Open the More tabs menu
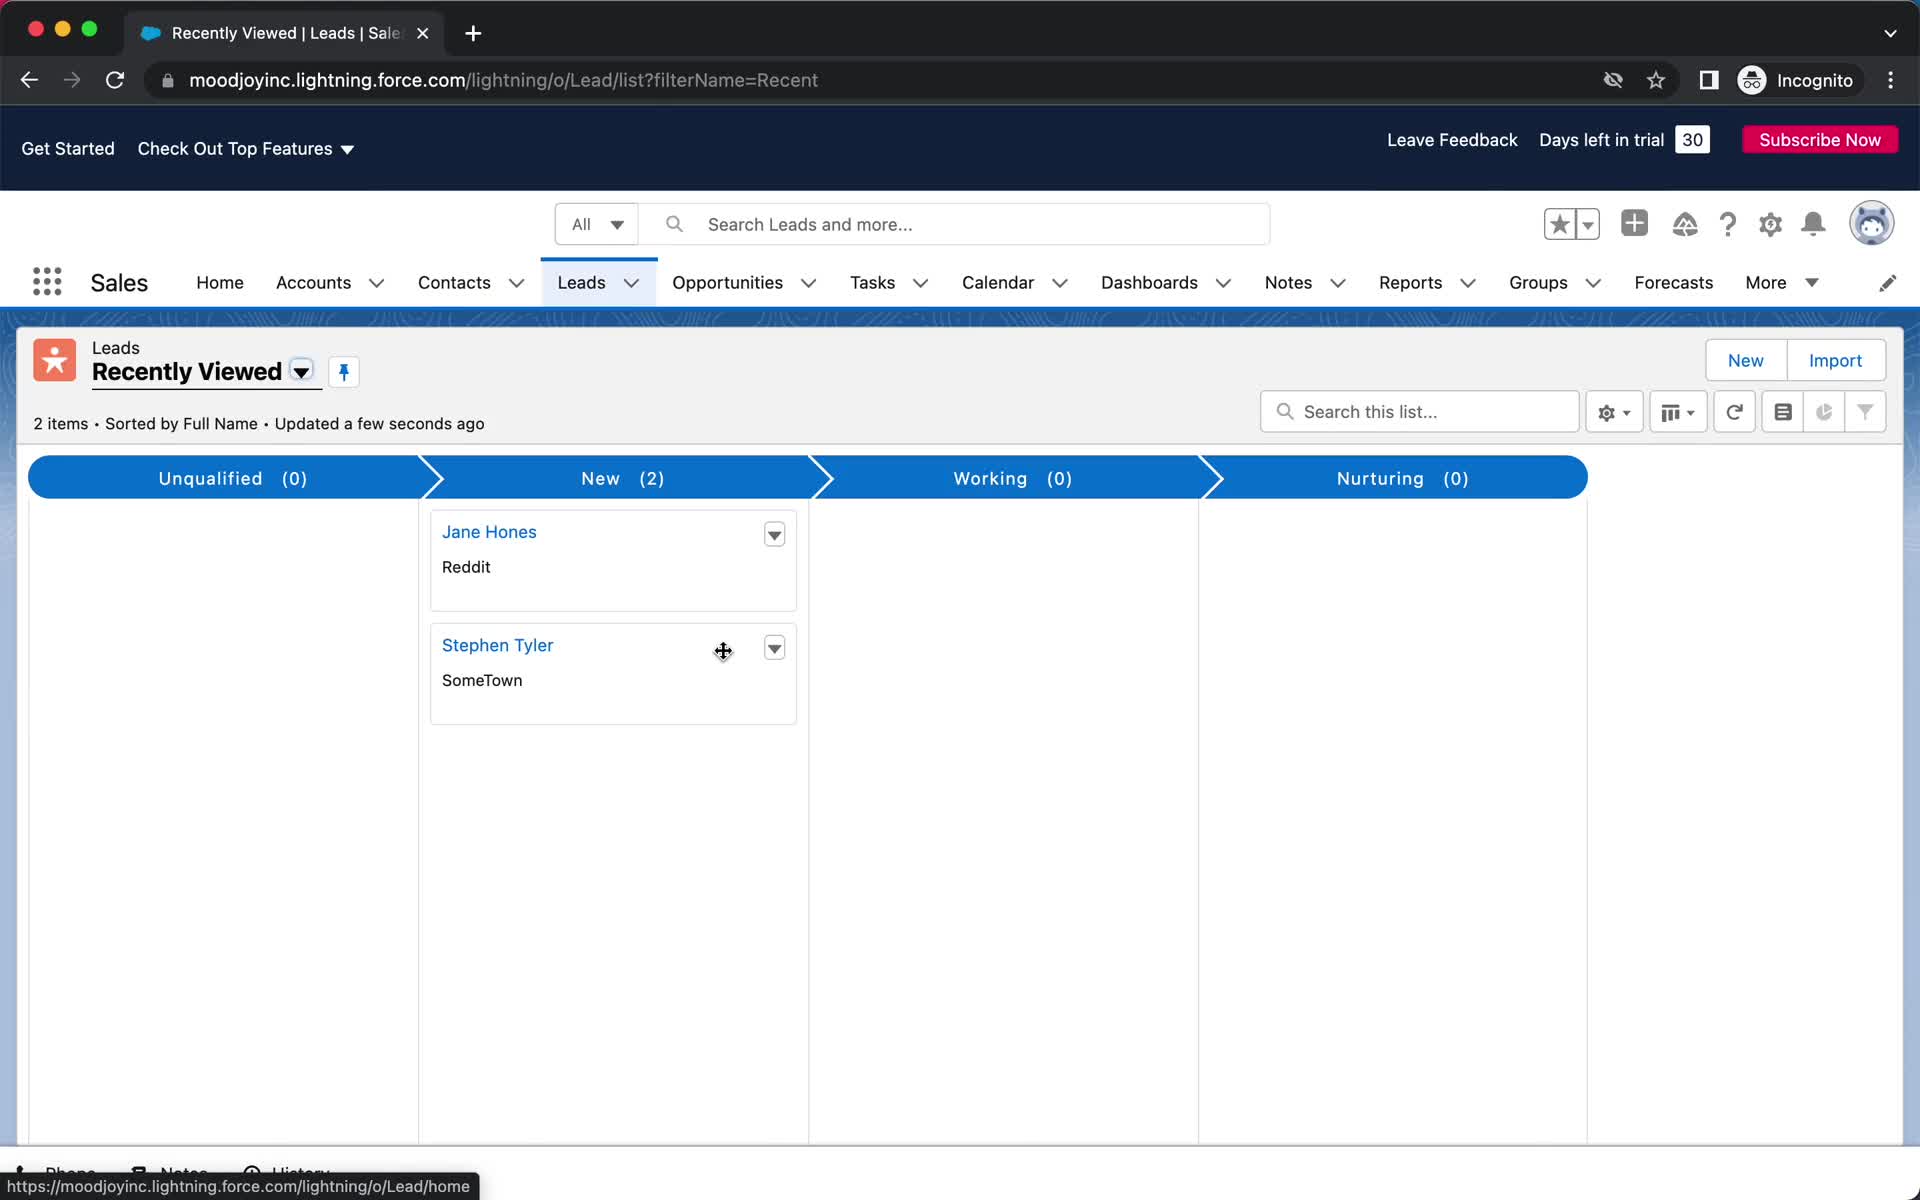The width and height of the screenshot is (1920, 1200). [1781, 283]
